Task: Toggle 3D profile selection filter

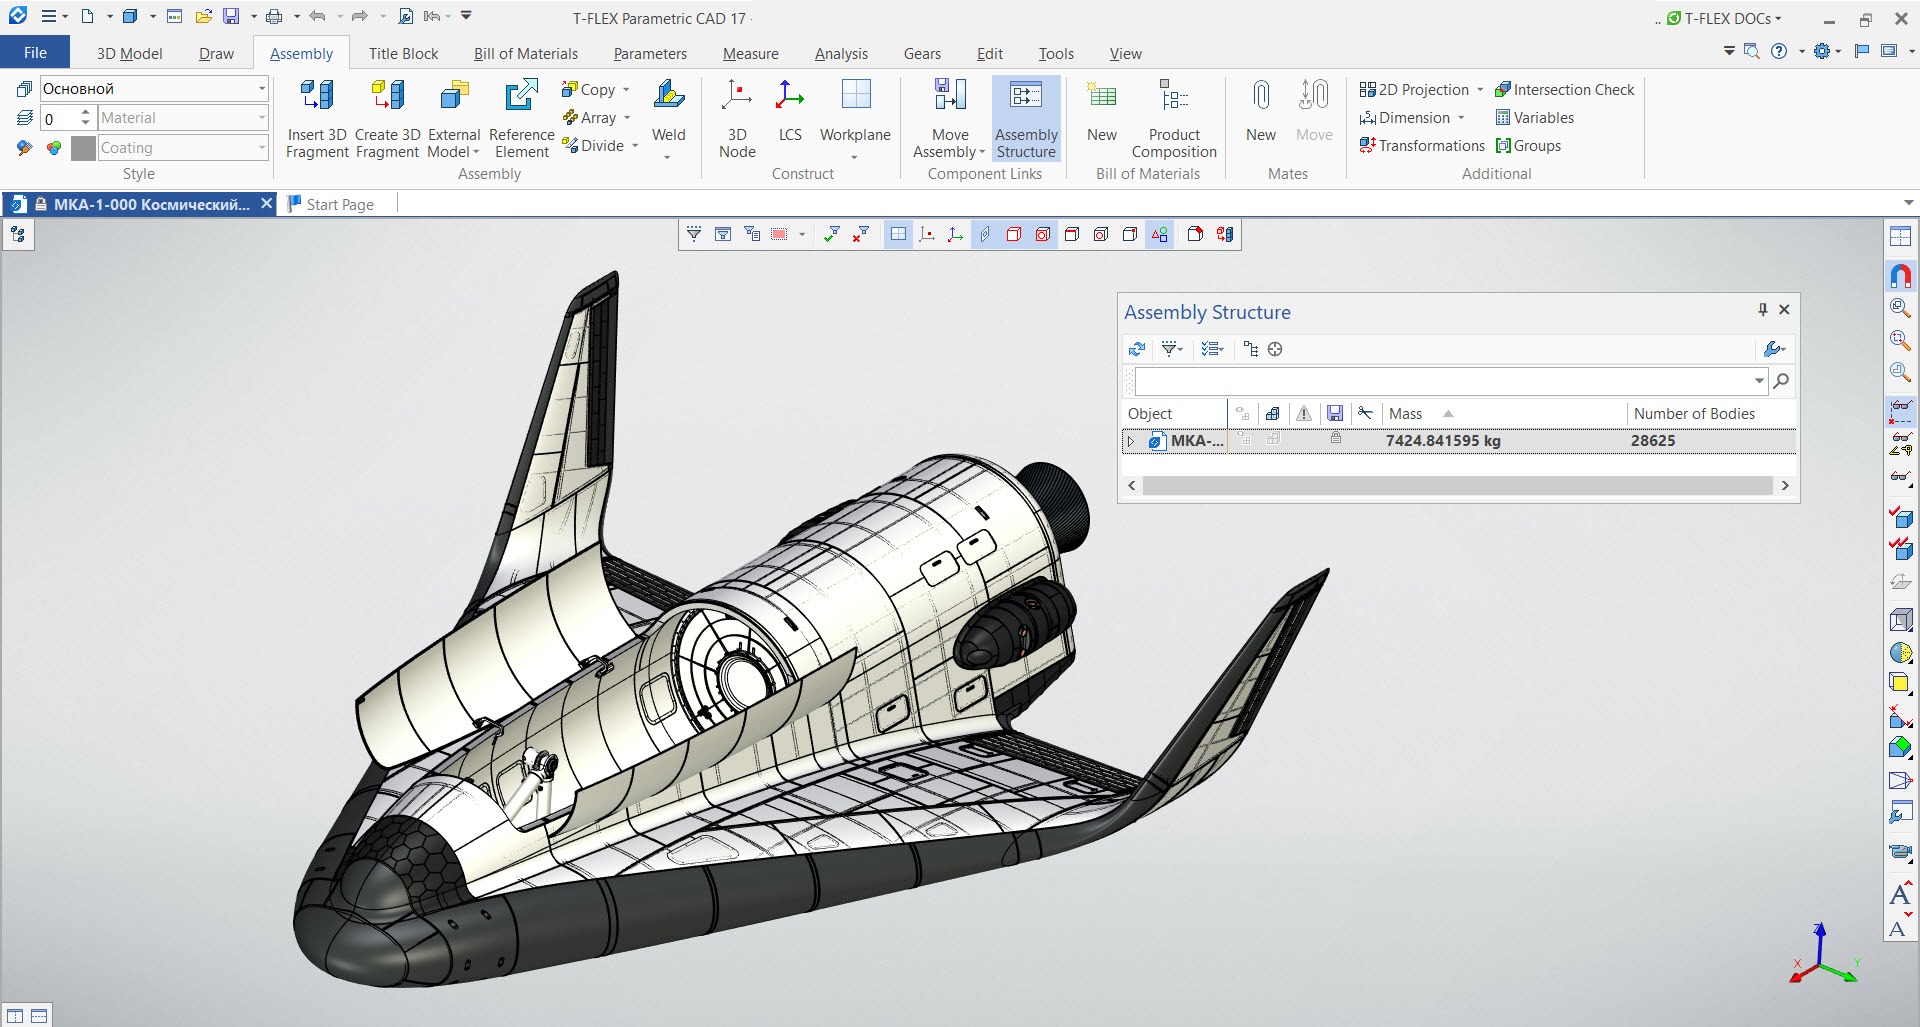Action: click(985, 235)
